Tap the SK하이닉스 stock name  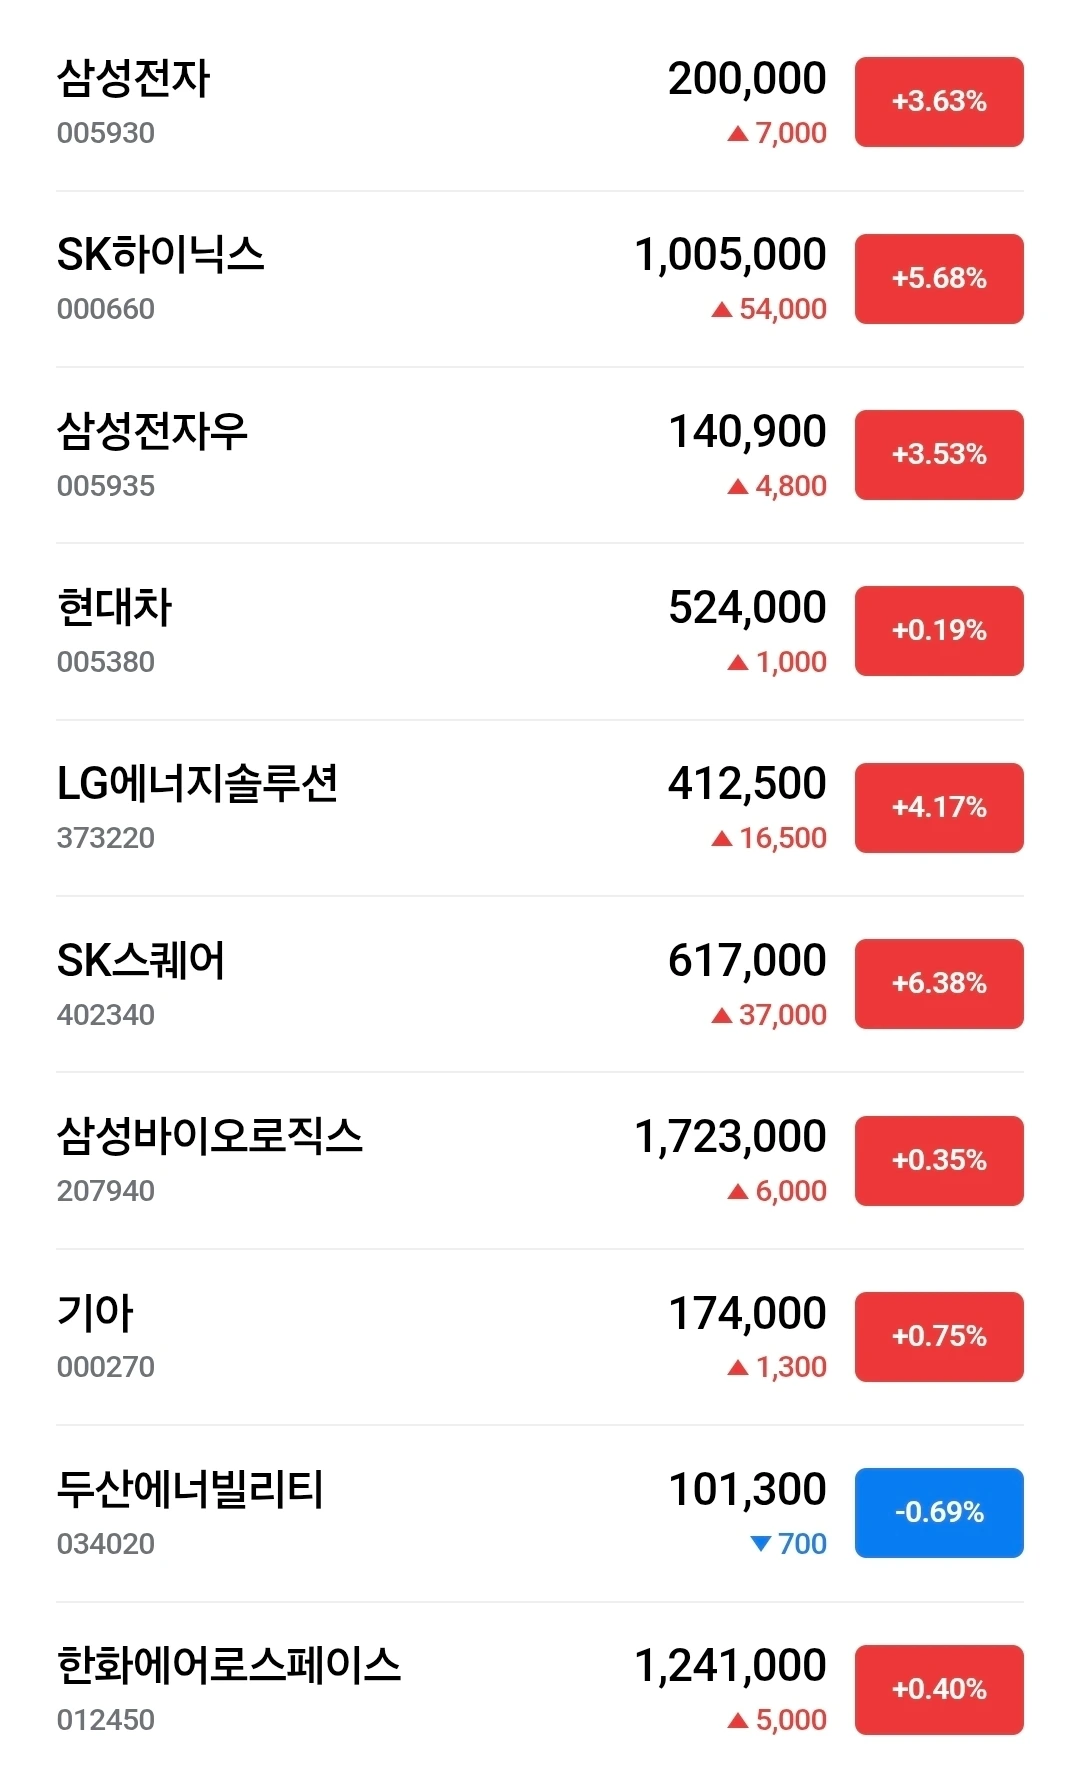point(160,255)
